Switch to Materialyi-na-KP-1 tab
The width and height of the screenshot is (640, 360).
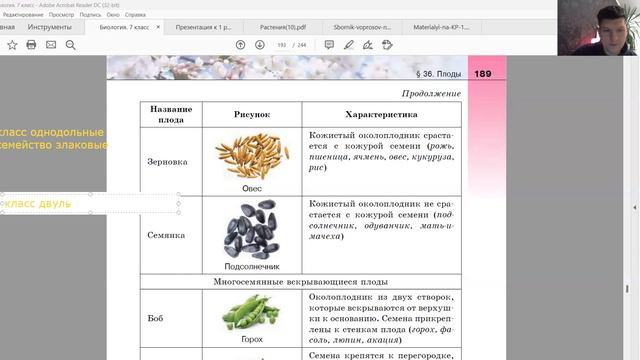coord(441,27)
